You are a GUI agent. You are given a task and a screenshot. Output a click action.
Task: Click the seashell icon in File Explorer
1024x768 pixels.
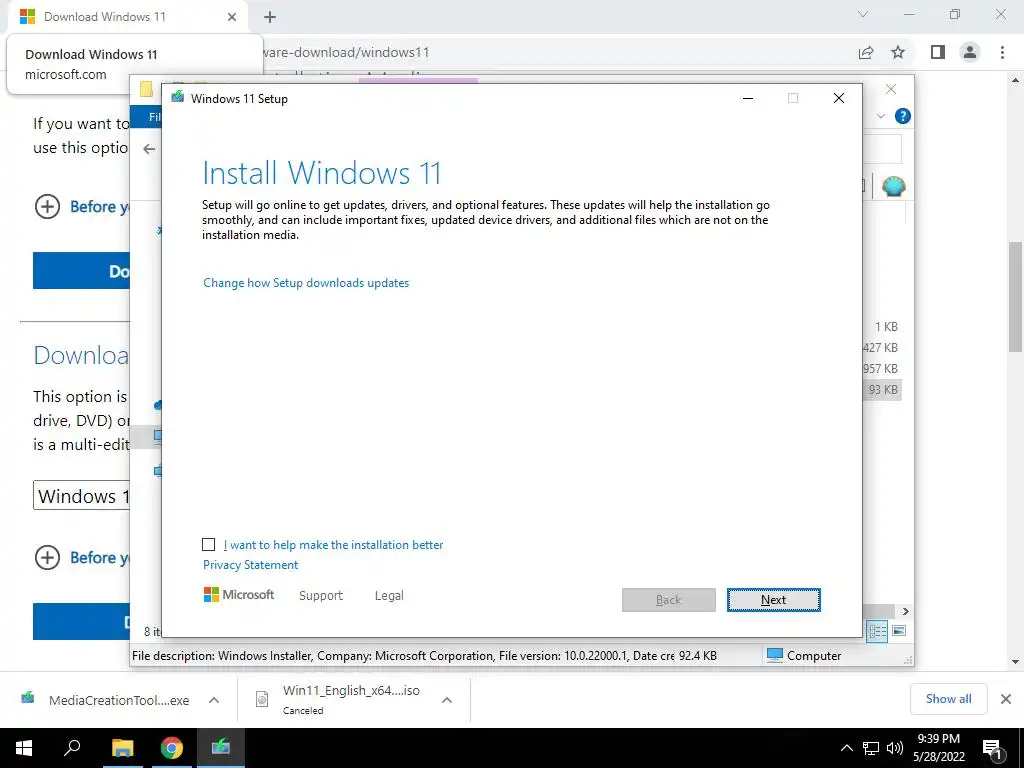click(893, 186)
